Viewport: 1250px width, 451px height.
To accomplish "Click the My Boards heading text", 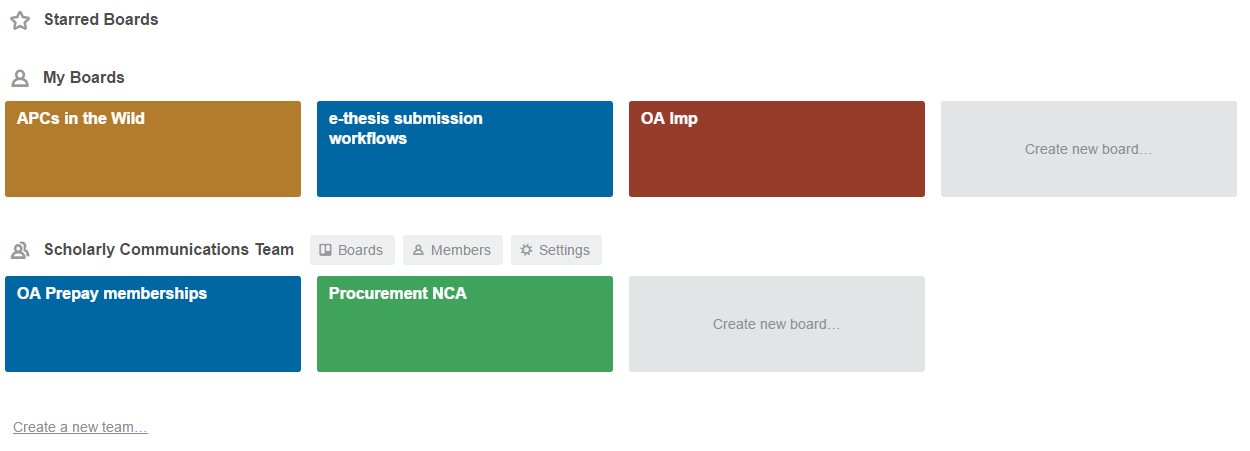I will pyautogui.click(x=84, y=78).
